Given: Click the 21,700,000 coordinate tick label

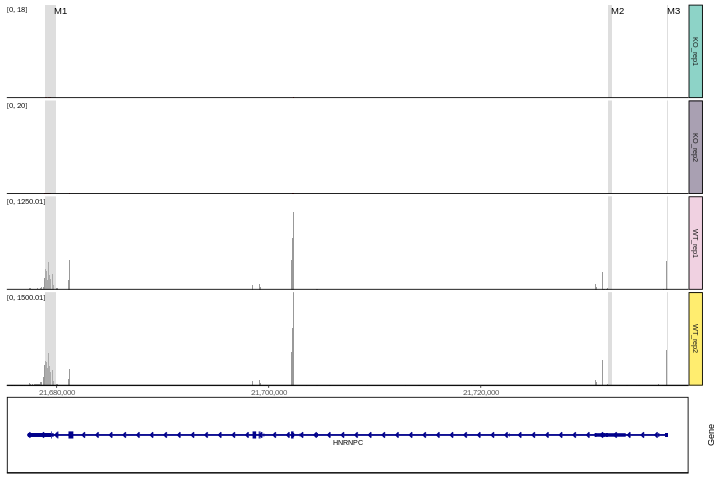Looking at the screenshot, I should [269, 392].
